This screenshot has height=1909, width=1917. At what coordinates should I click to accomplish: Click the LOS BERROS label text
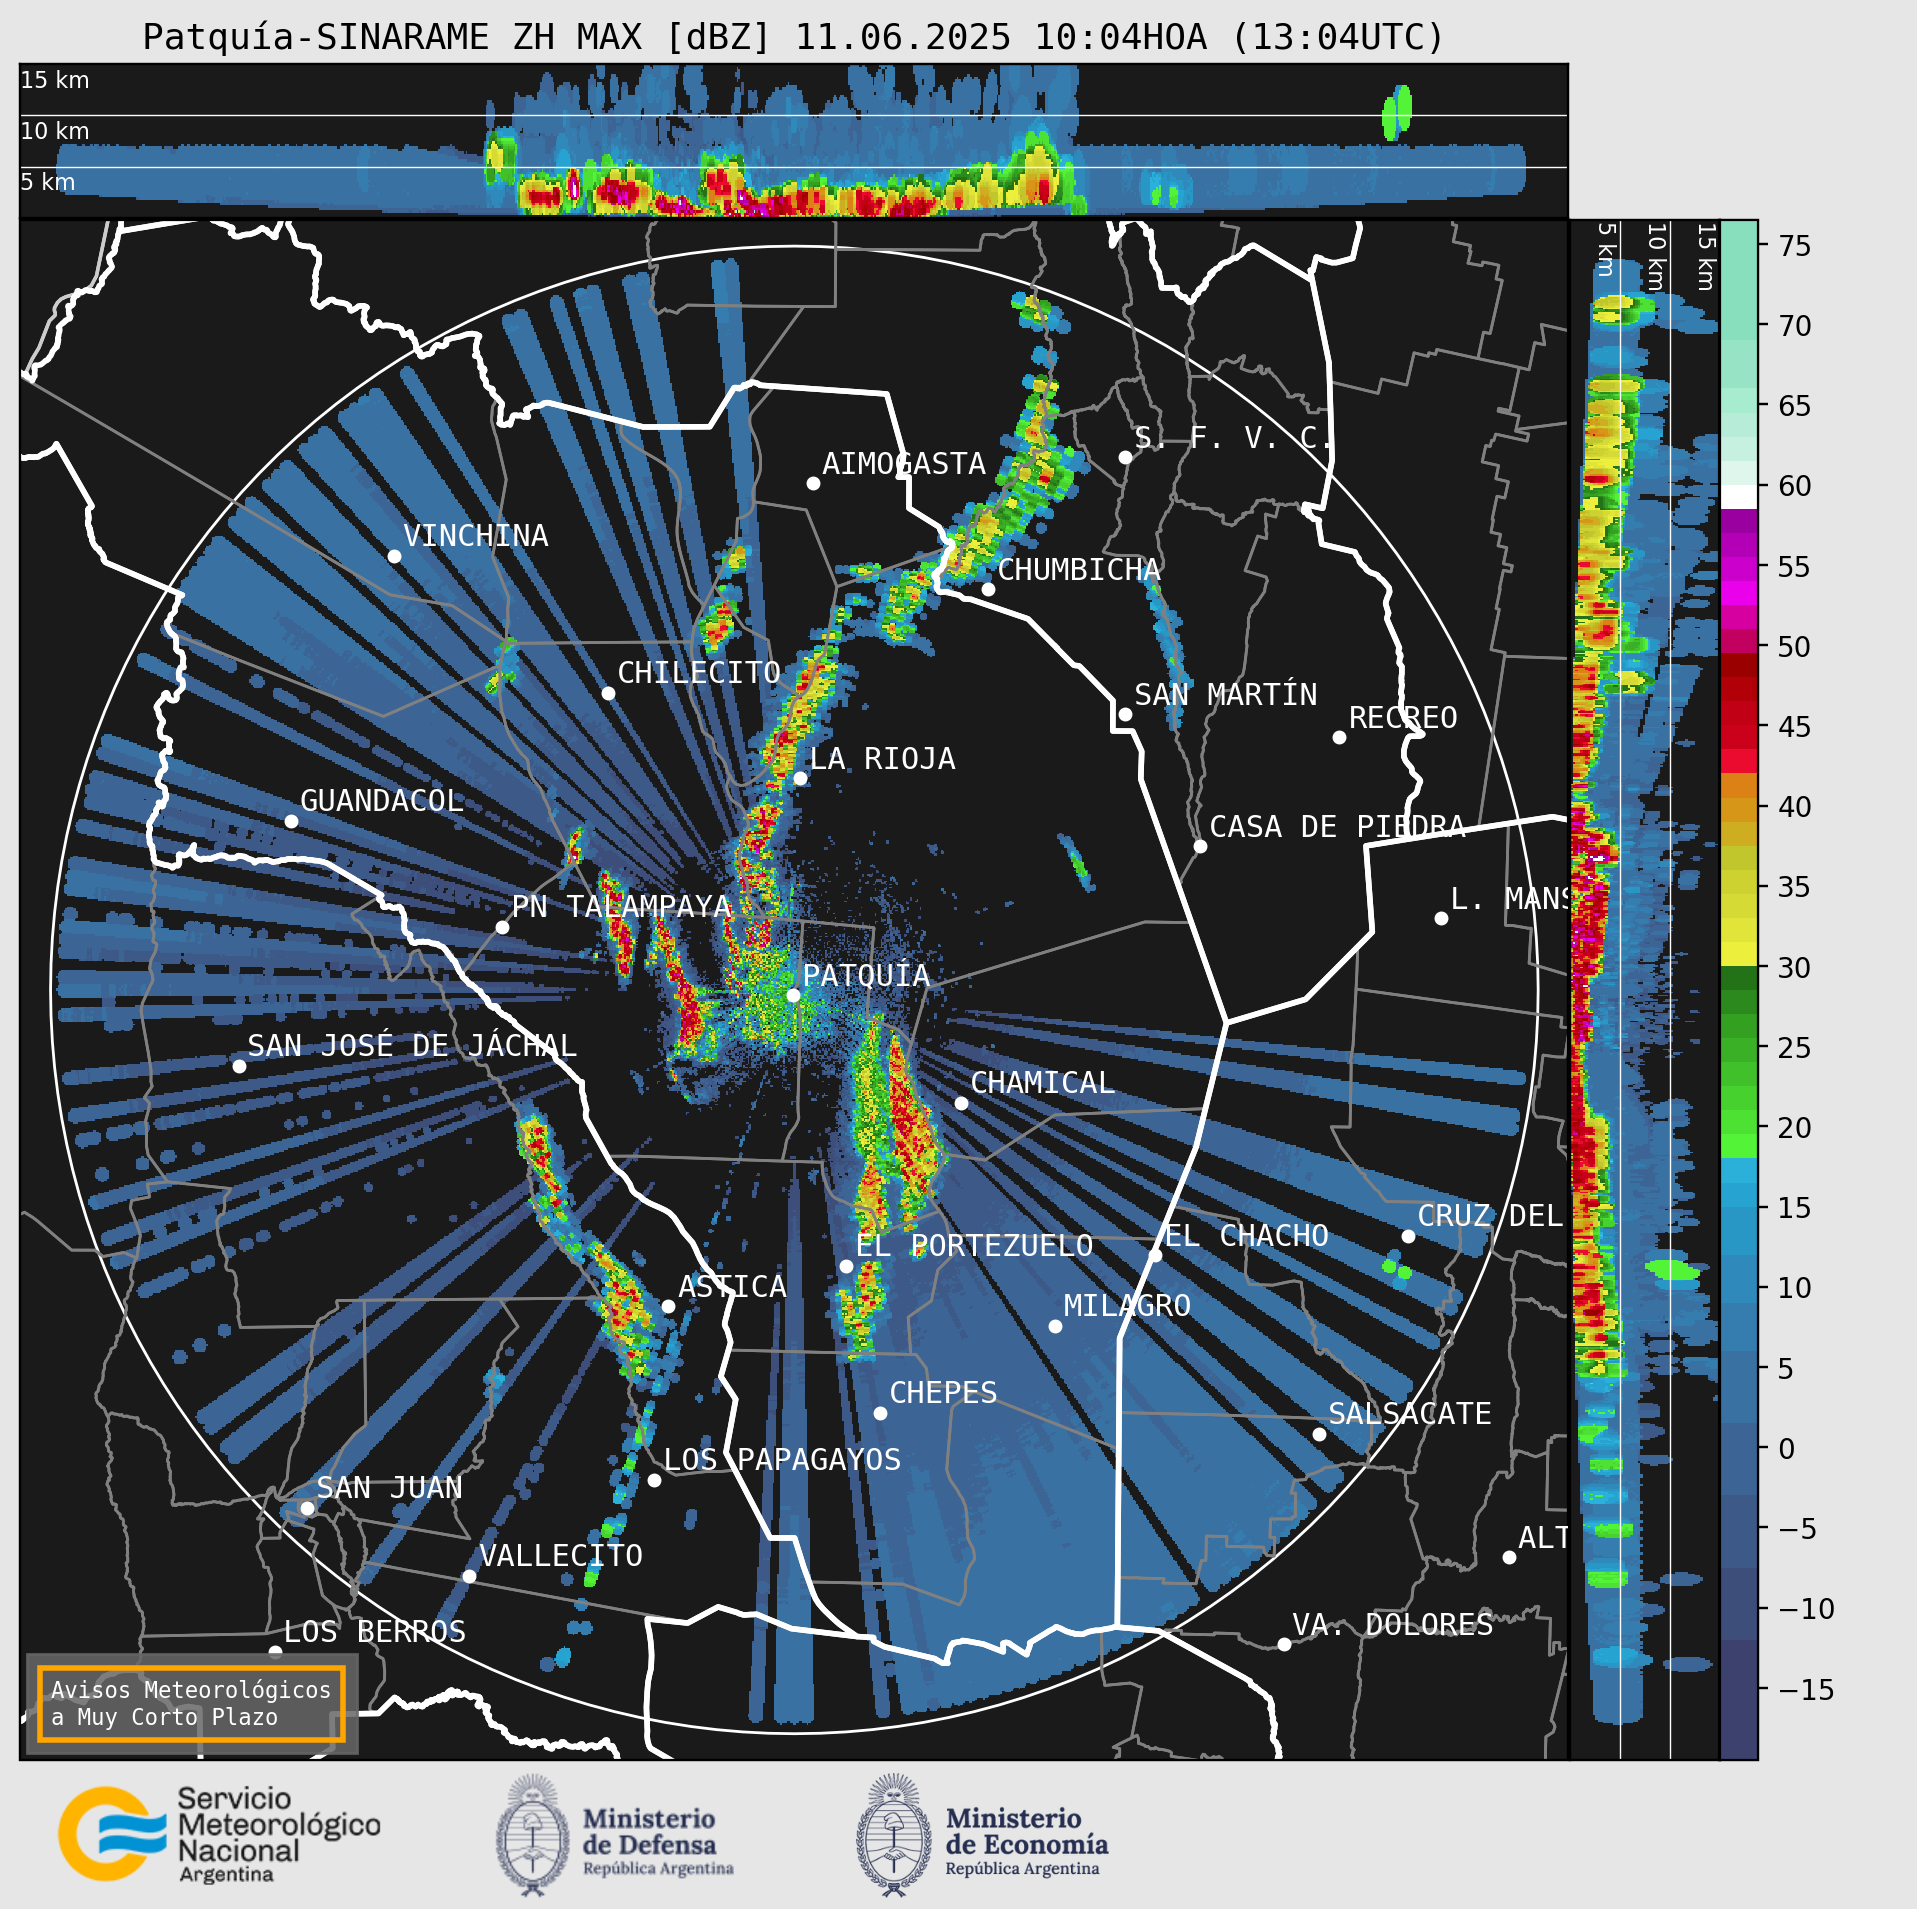tap(375, 1632)
